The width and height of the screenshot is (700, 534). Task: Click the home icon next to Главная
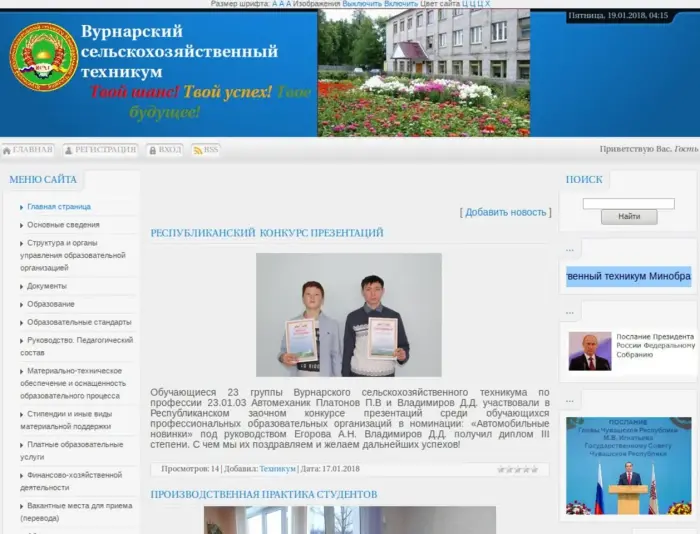point(7,150)
